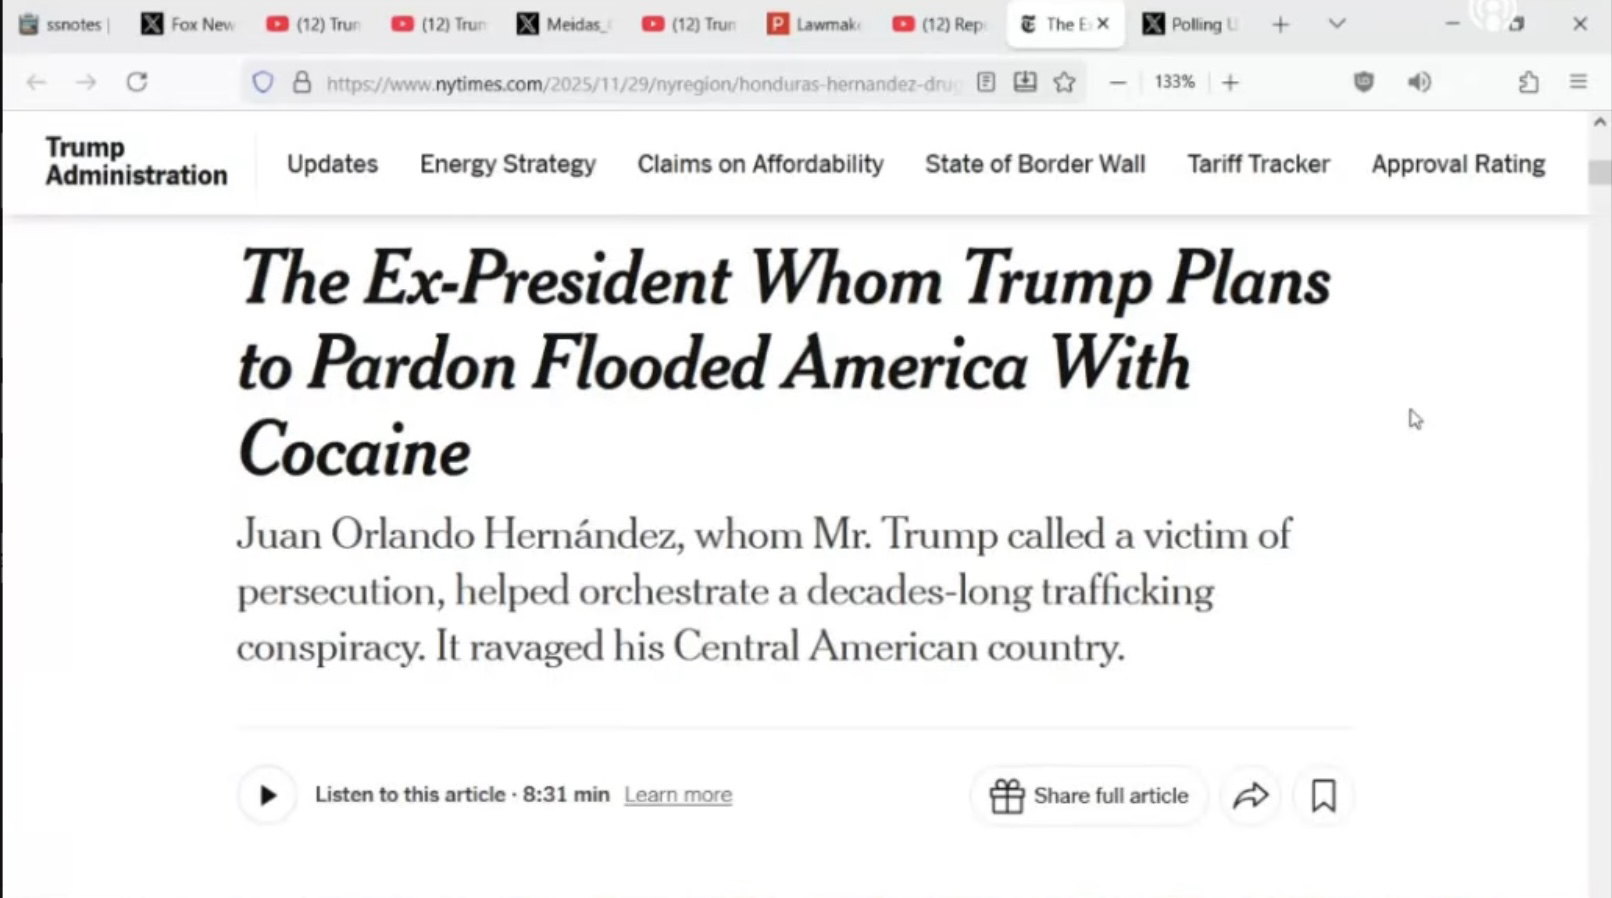1612x898 pixels.
Task: Click the URL address field
Action: (640, 83)
